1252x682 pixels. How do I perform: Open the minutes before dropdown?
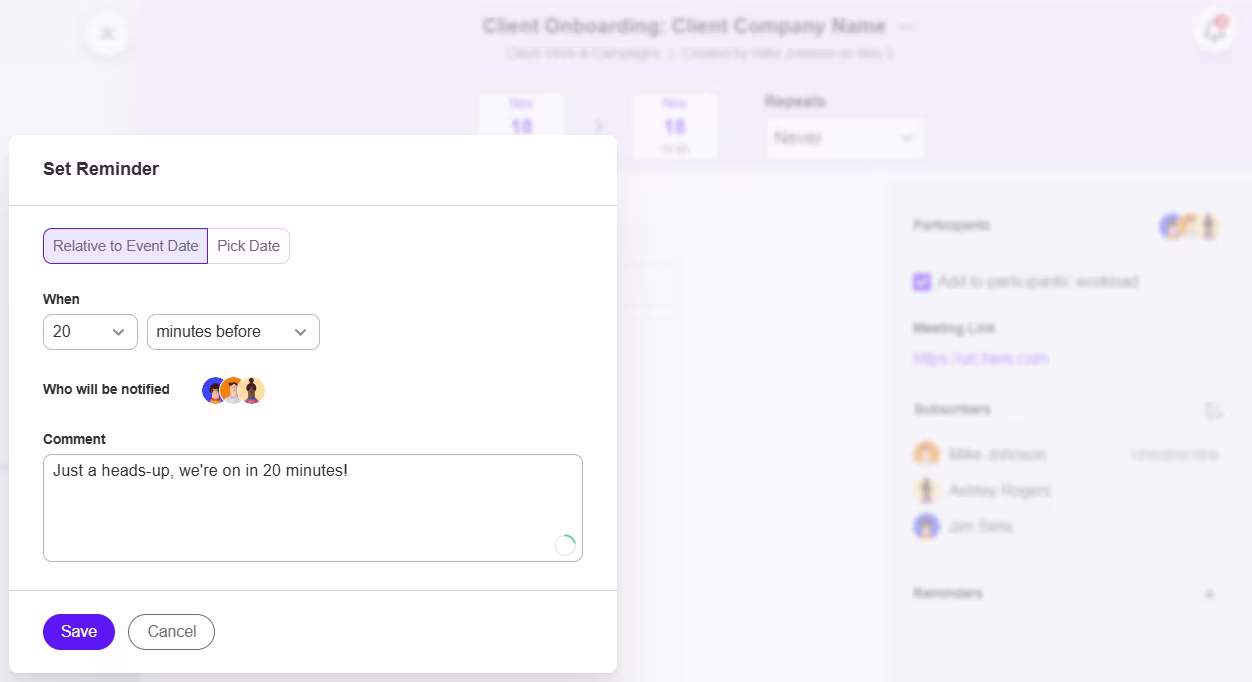232,331
